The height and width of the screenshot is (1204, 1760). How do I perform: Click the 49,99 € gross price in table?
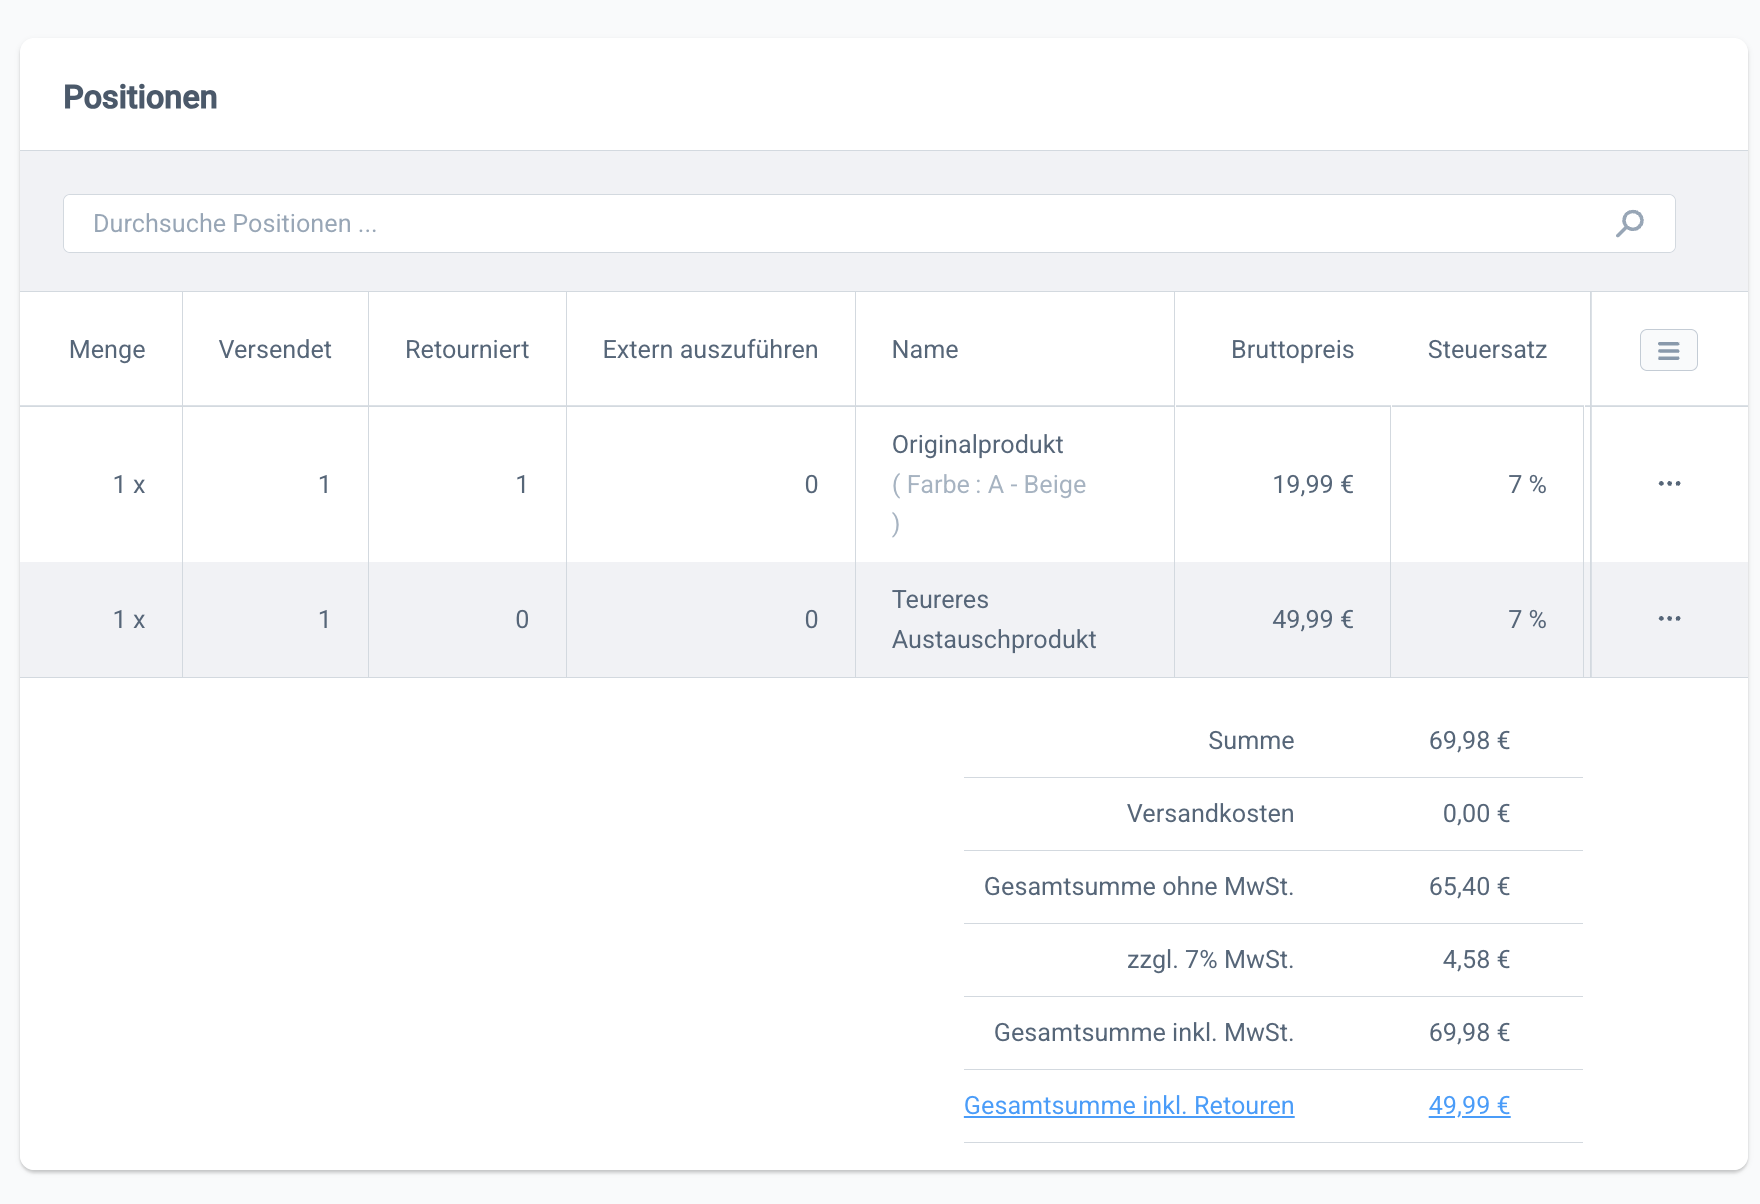point(1312,619)
